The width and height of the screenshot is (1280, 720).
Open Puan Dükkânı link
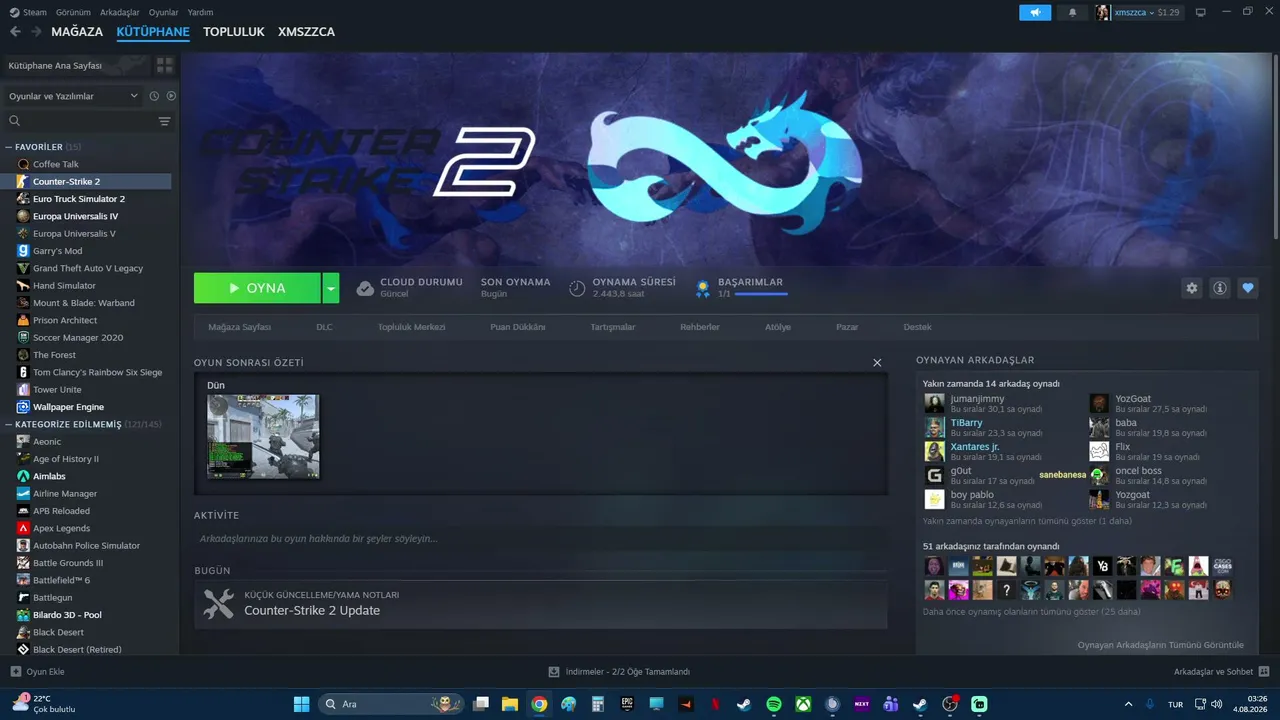click(x=518, y=327)
